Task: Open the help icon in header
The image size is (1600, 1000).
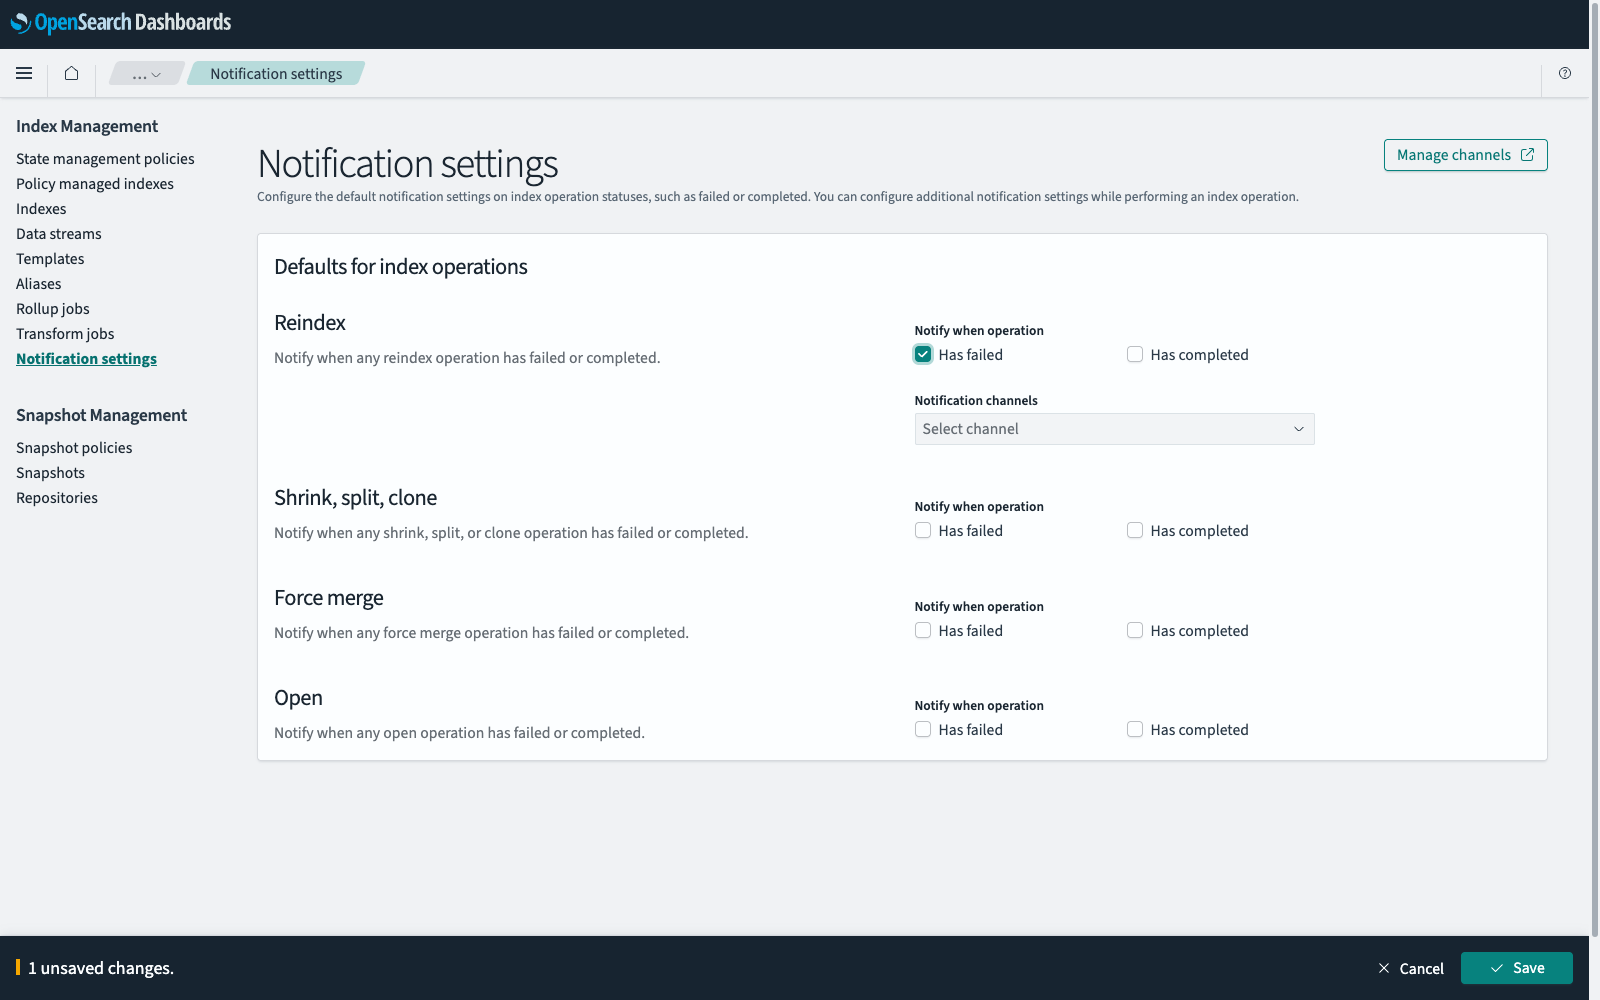Action: pos(1565,73)
